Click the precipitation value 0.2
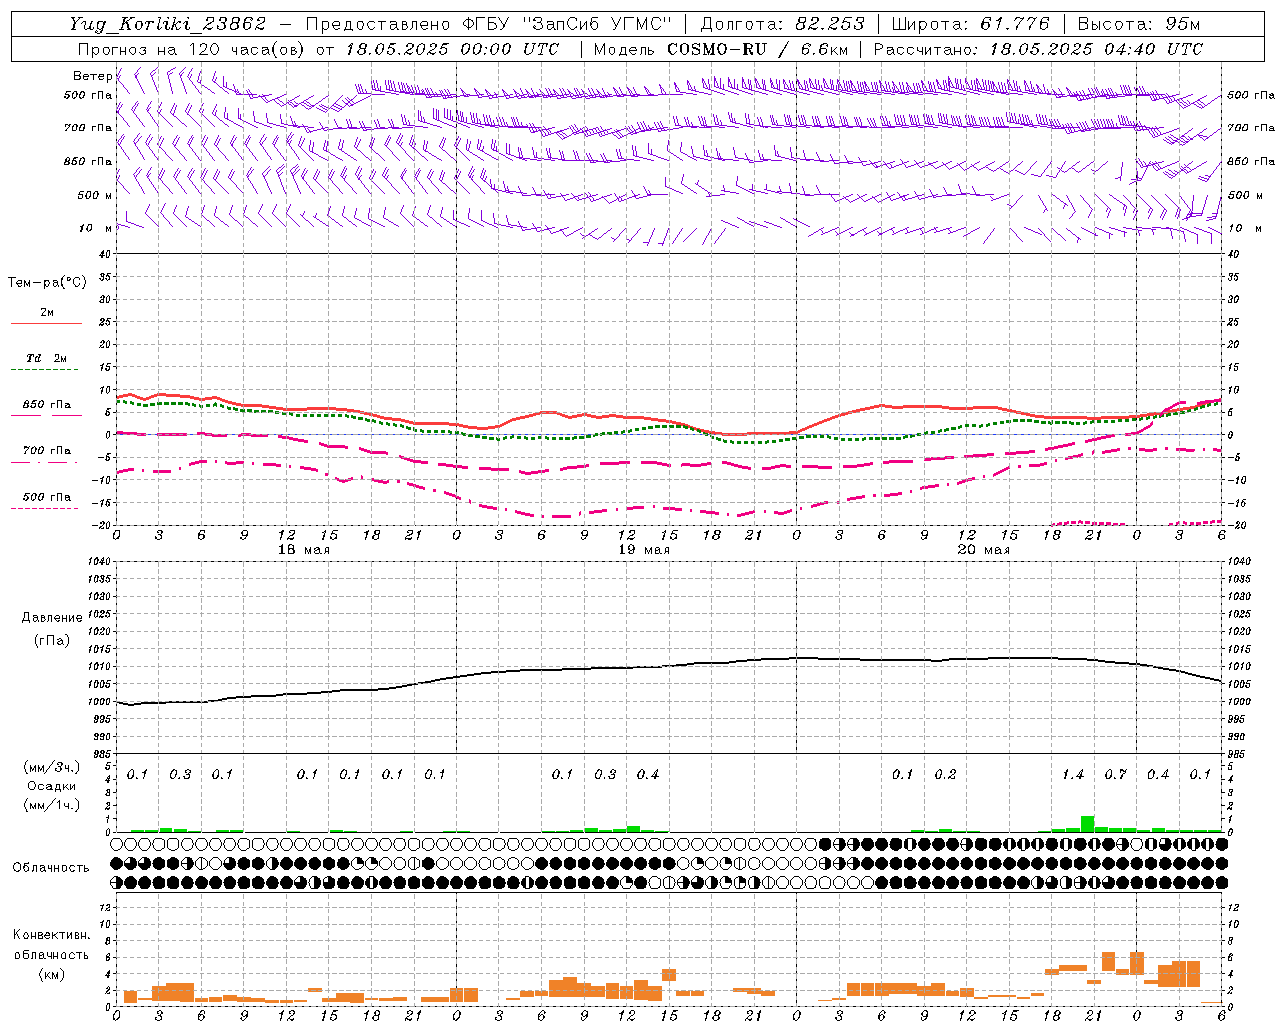The image size is (1280, 1024). [x=945, y=775]
